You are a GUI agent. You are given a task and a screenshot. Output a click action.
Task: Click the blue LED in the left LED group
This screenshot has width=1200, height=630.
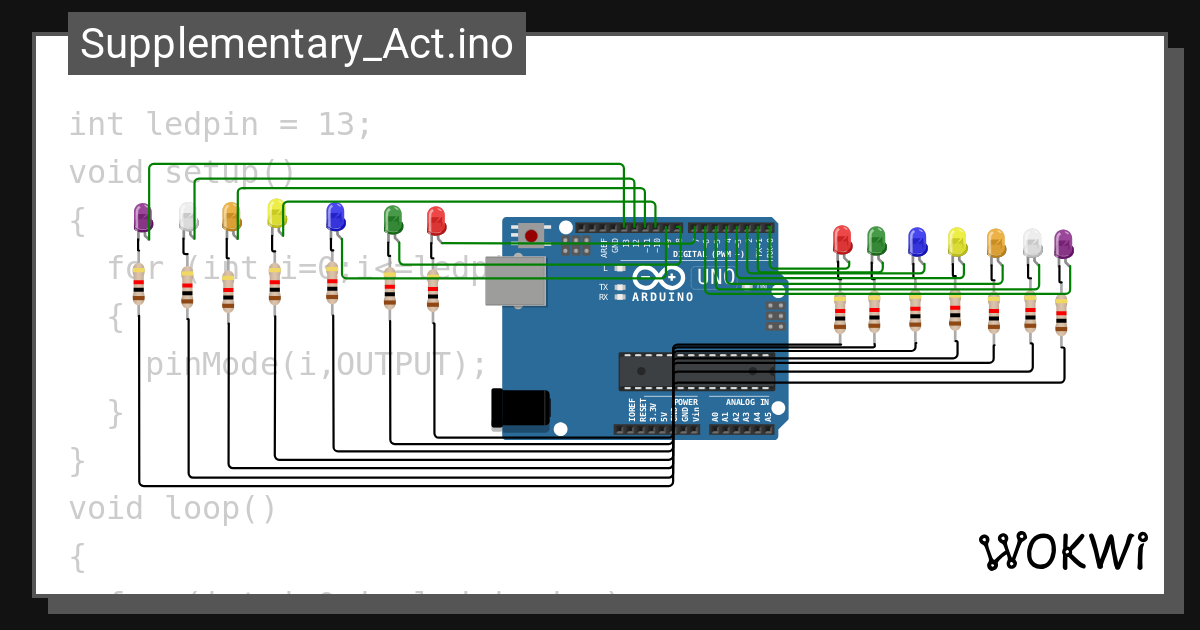tap(335, 217)
